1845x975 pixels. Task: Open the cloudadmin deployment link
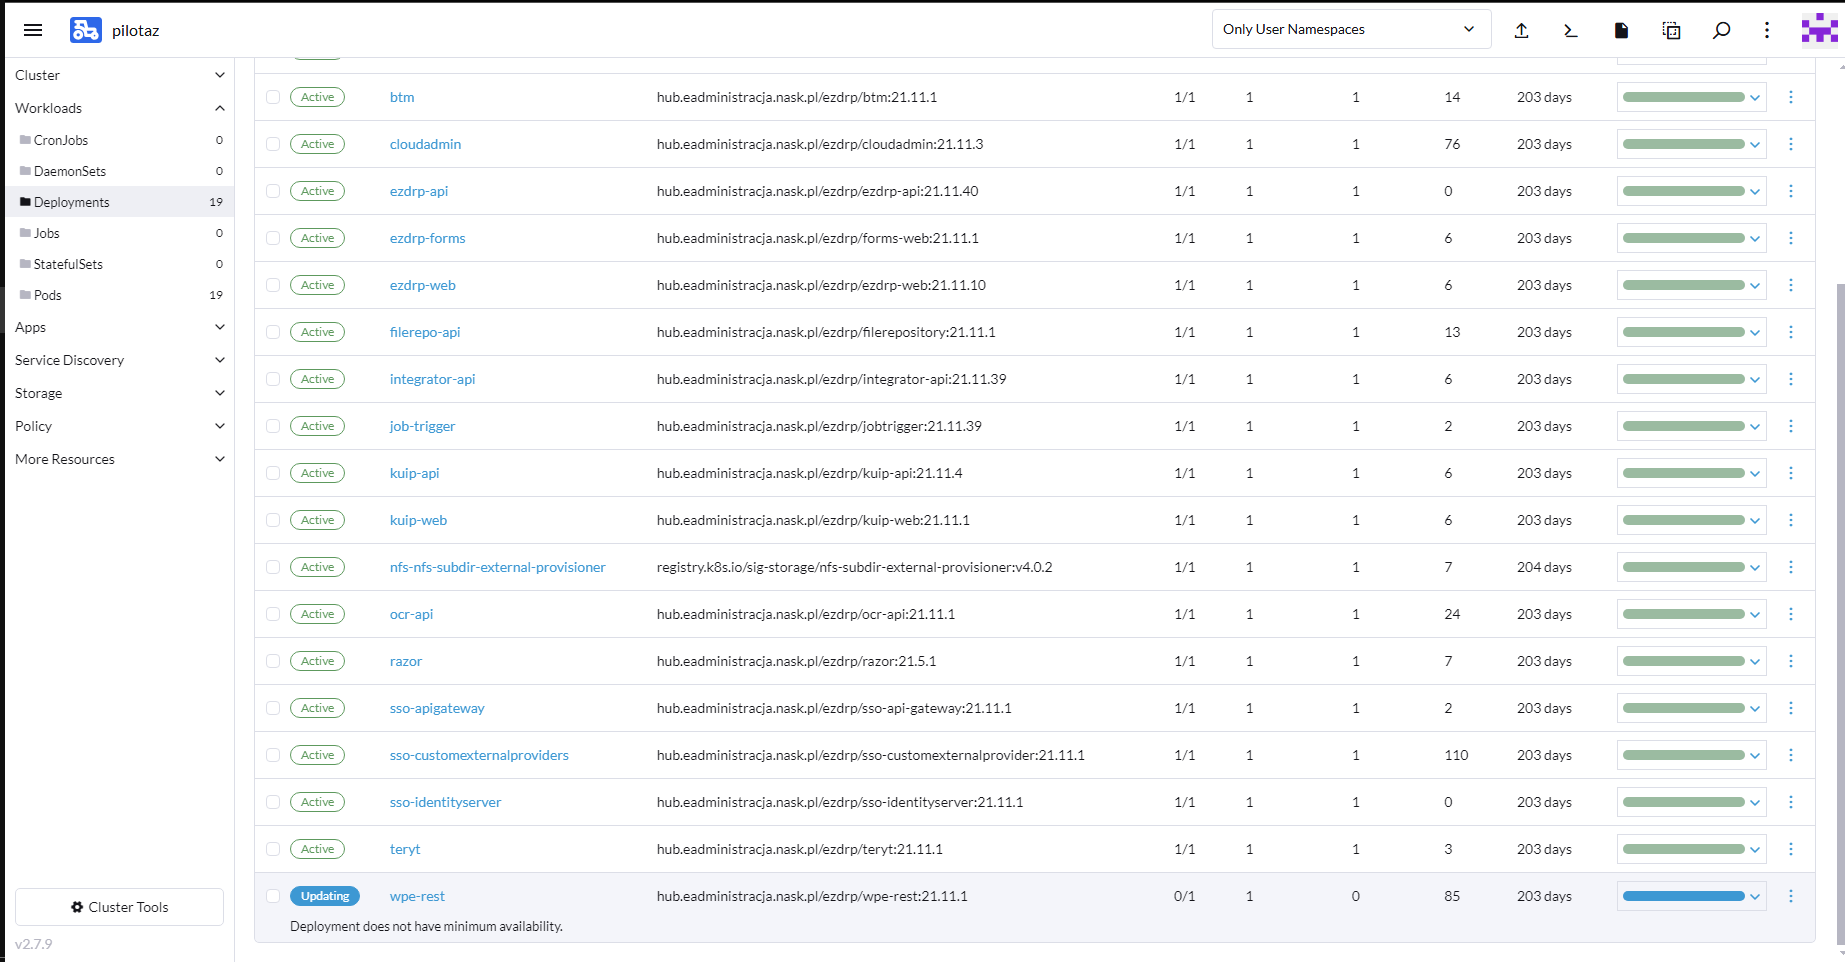click(x=425, y=144)
